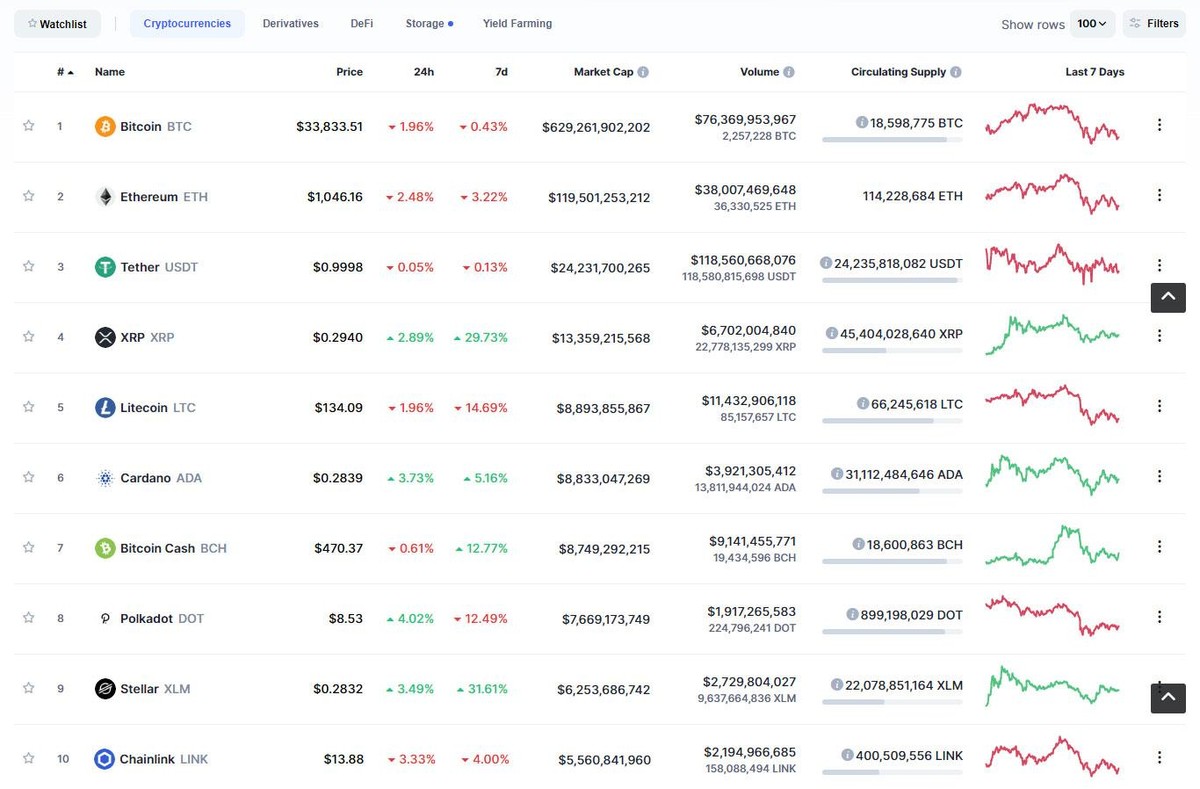Open the Yield Farming tab
Screen dimensions: 1200x789
coord(517,22)
